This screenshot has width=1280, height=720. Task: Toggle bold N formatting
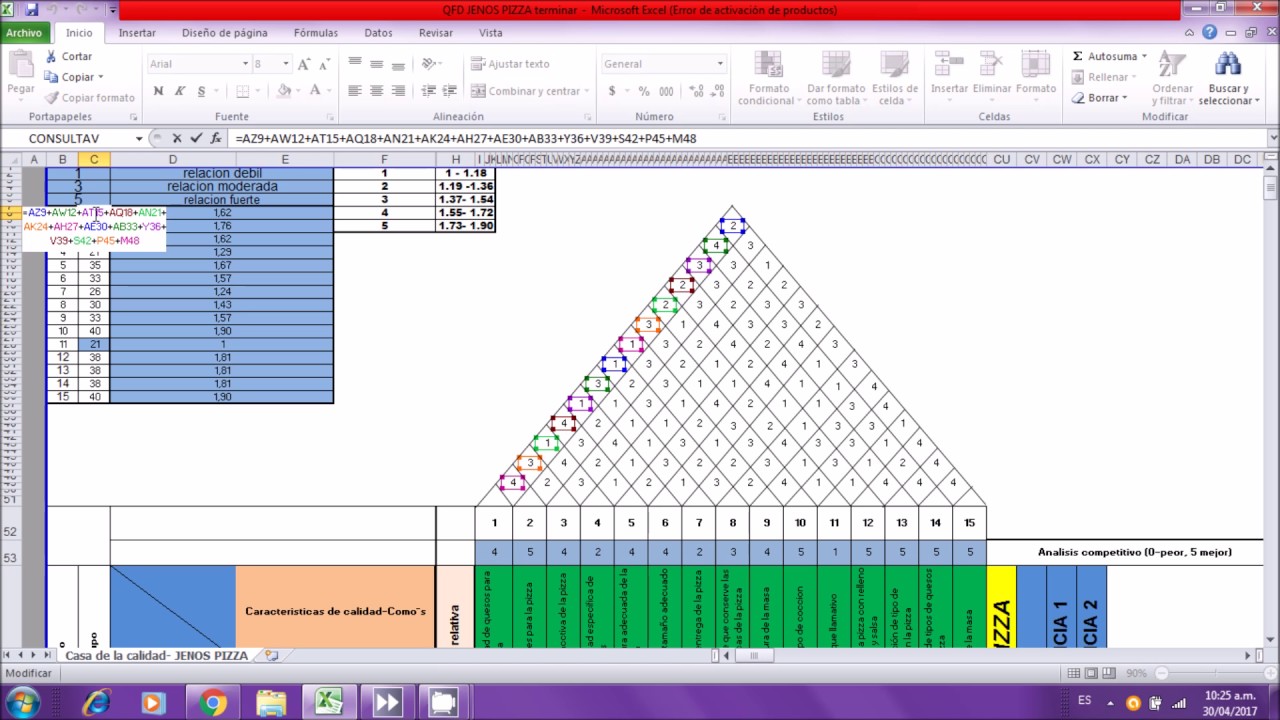(x=158, y=91)
